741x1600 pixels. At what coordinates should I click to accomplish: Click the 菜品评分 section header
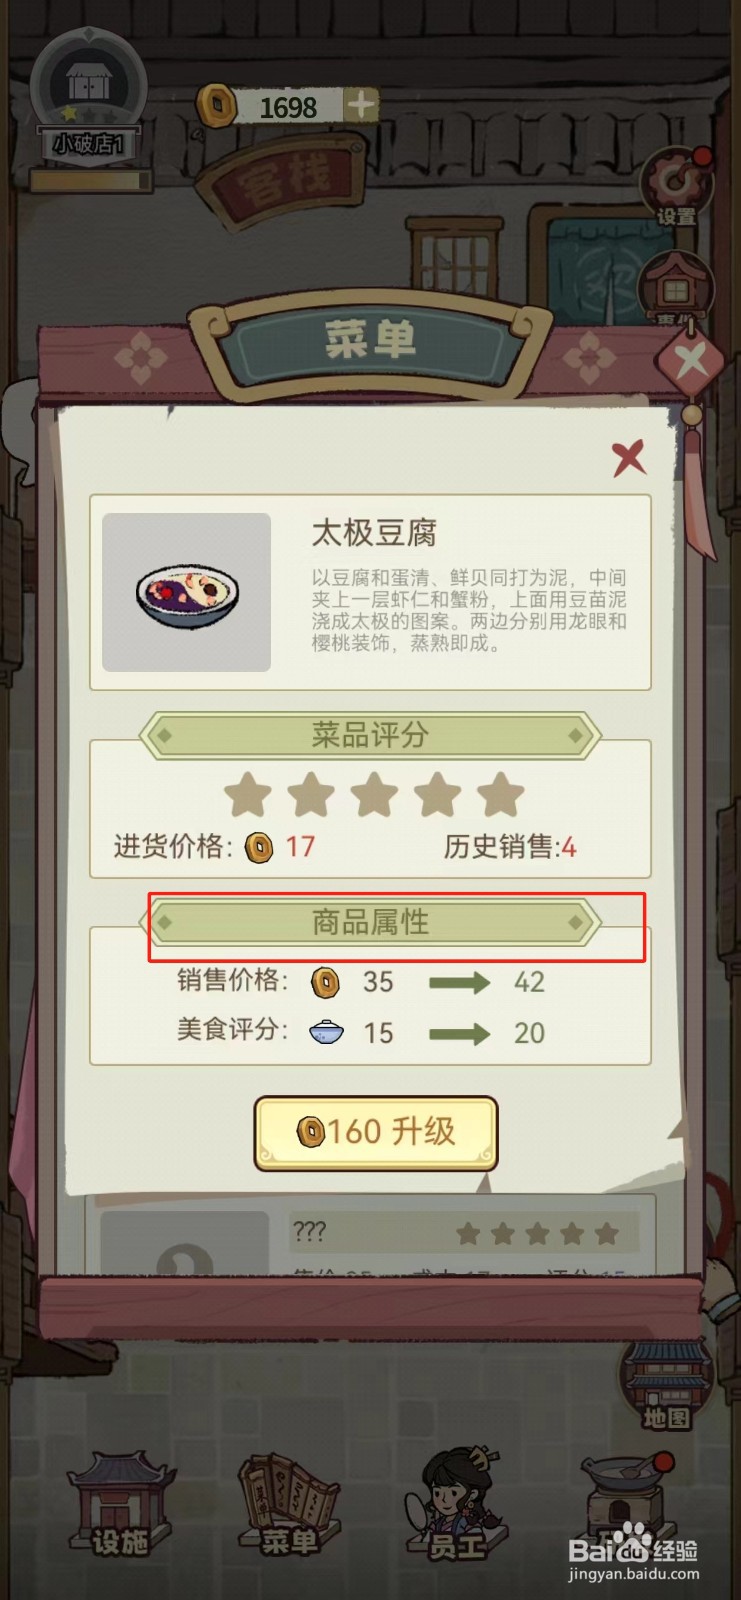(370, 736)
